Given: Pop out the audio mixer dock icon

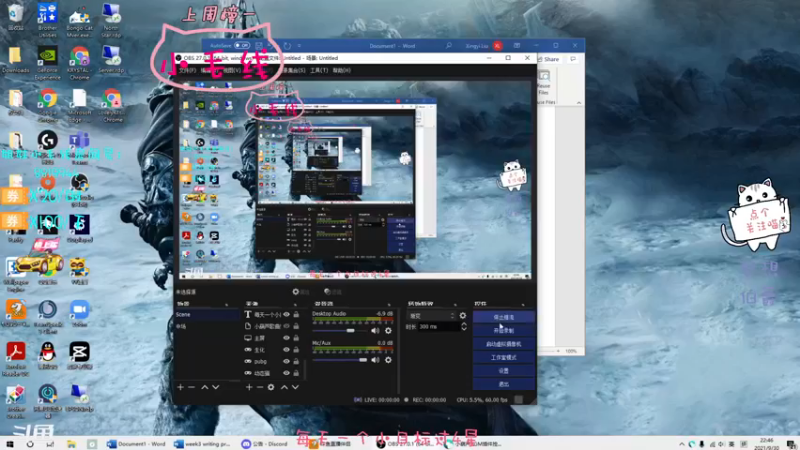Looking at the screenshot, I should coord(389,304).
